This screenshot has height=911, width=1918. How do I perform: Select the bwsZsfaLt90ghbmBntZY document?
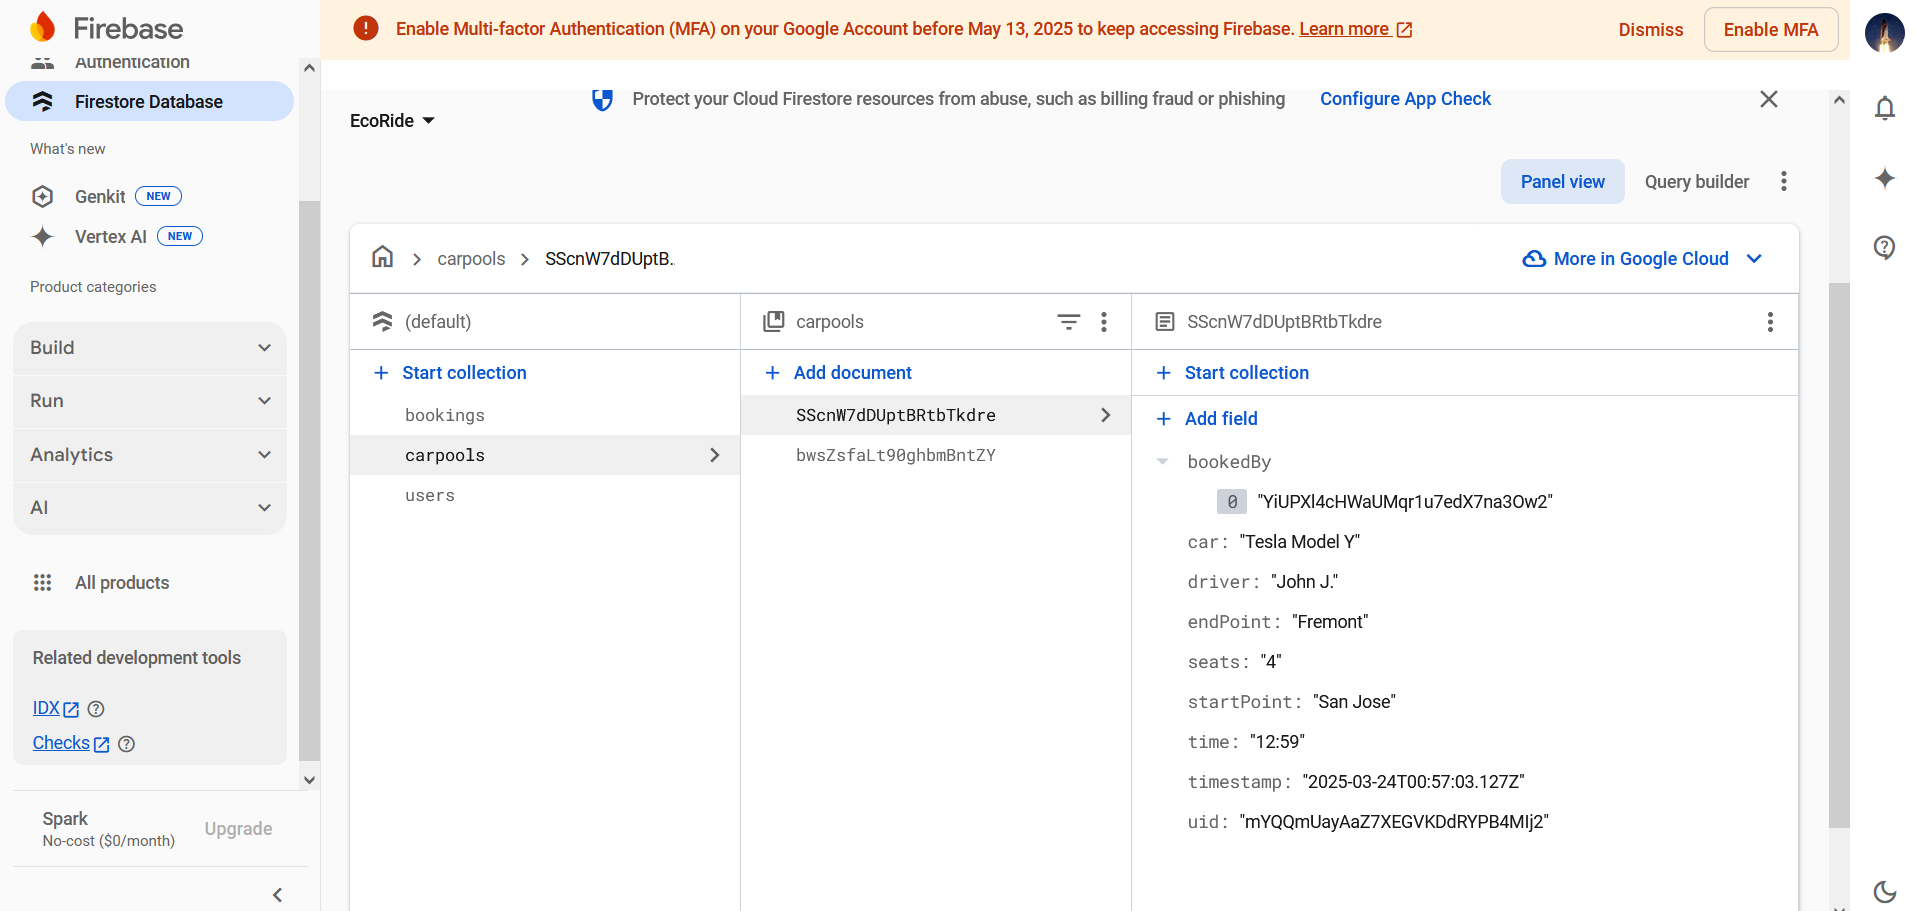tap(895, 455)
